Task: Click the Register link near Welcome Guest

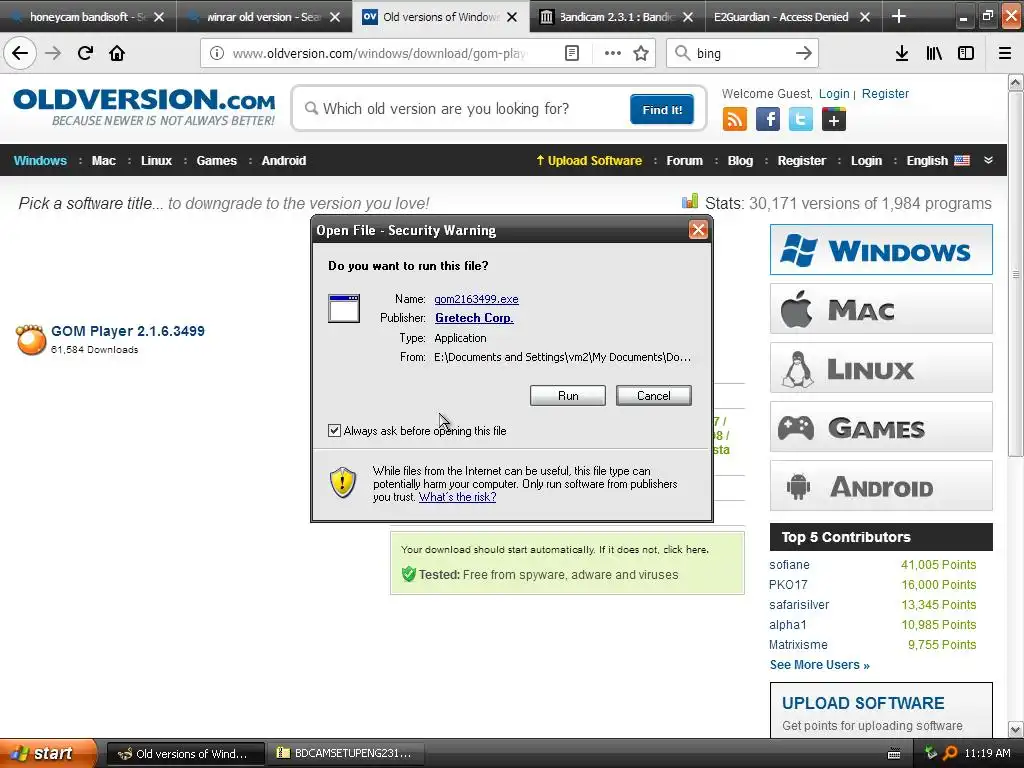Action: click(x=885, y=93)
